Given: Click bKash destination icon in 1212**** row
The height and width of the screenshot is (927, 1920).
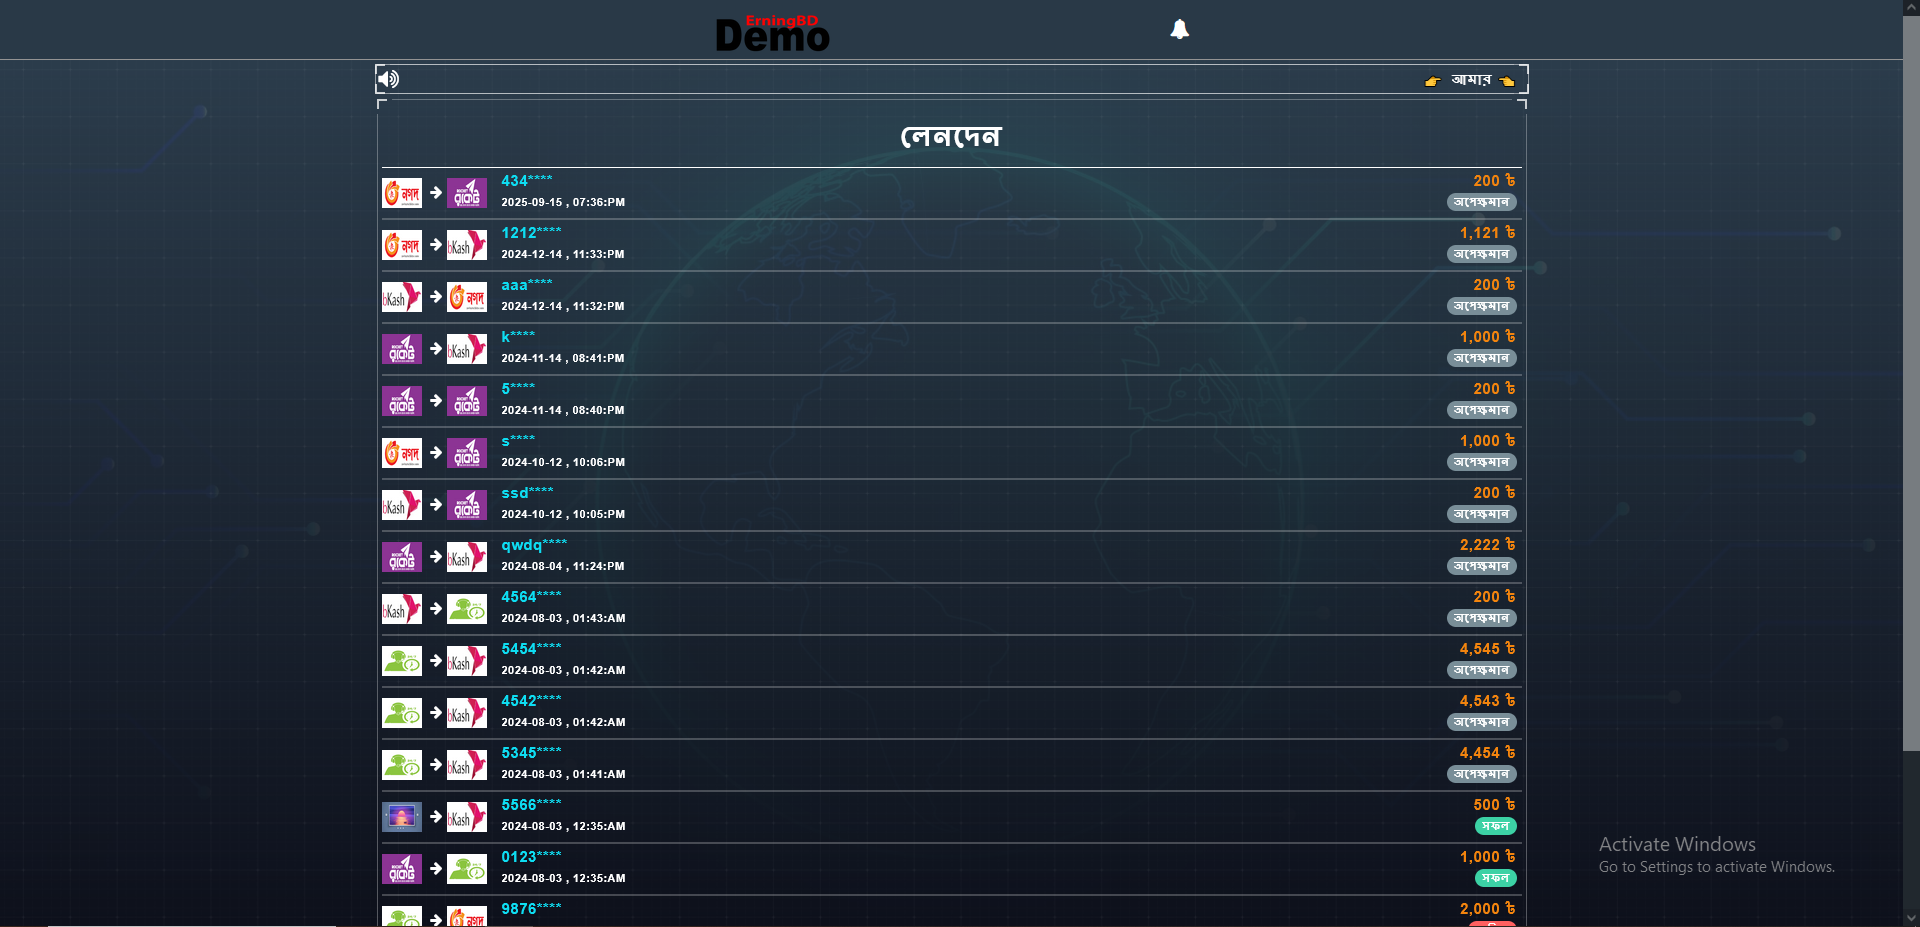Looking at the screenshot, I should tap(466, 245).
